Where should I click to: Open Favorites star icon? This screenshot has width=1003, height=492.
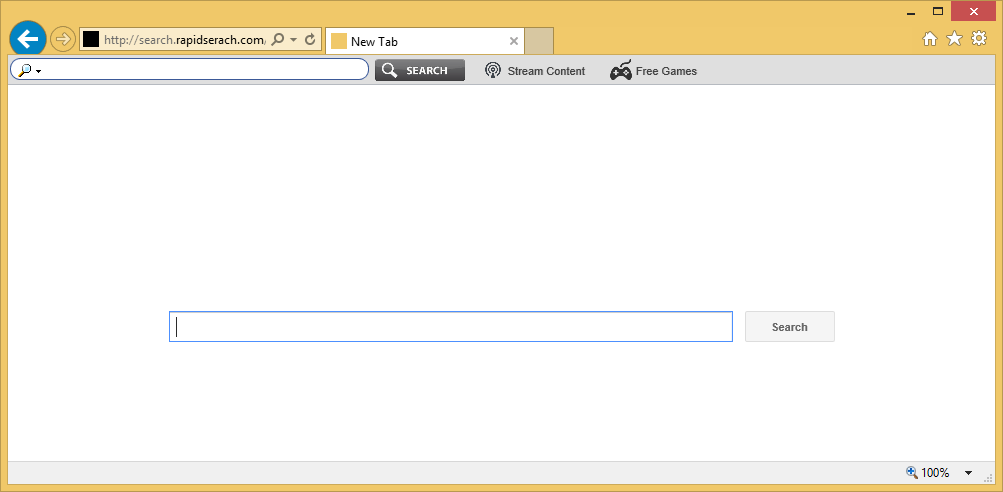click(x=954, y=39)
